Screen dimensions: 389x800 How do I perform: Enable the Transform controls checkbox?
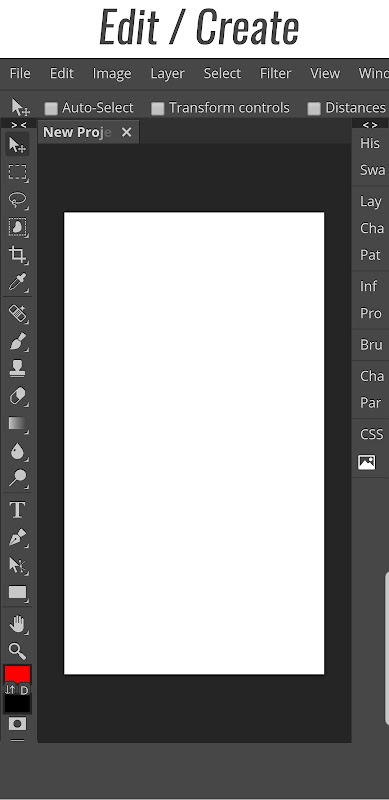point(158,108)
